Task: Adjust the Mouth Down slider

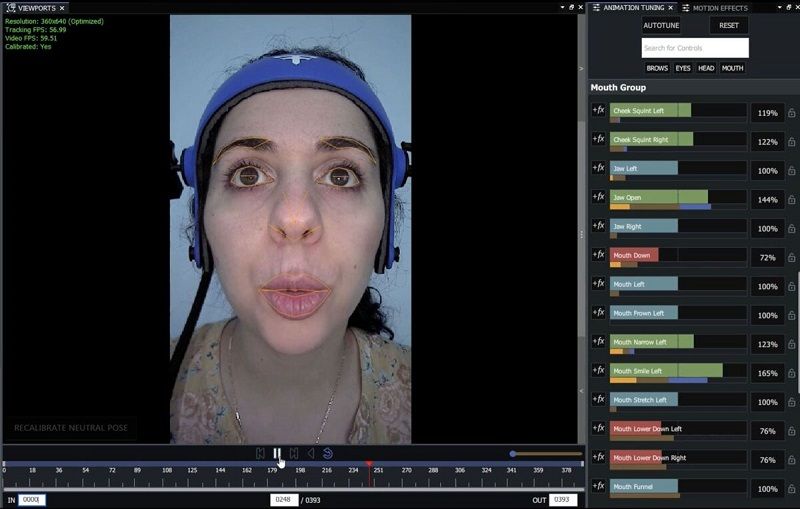Action: click(678, 254)
